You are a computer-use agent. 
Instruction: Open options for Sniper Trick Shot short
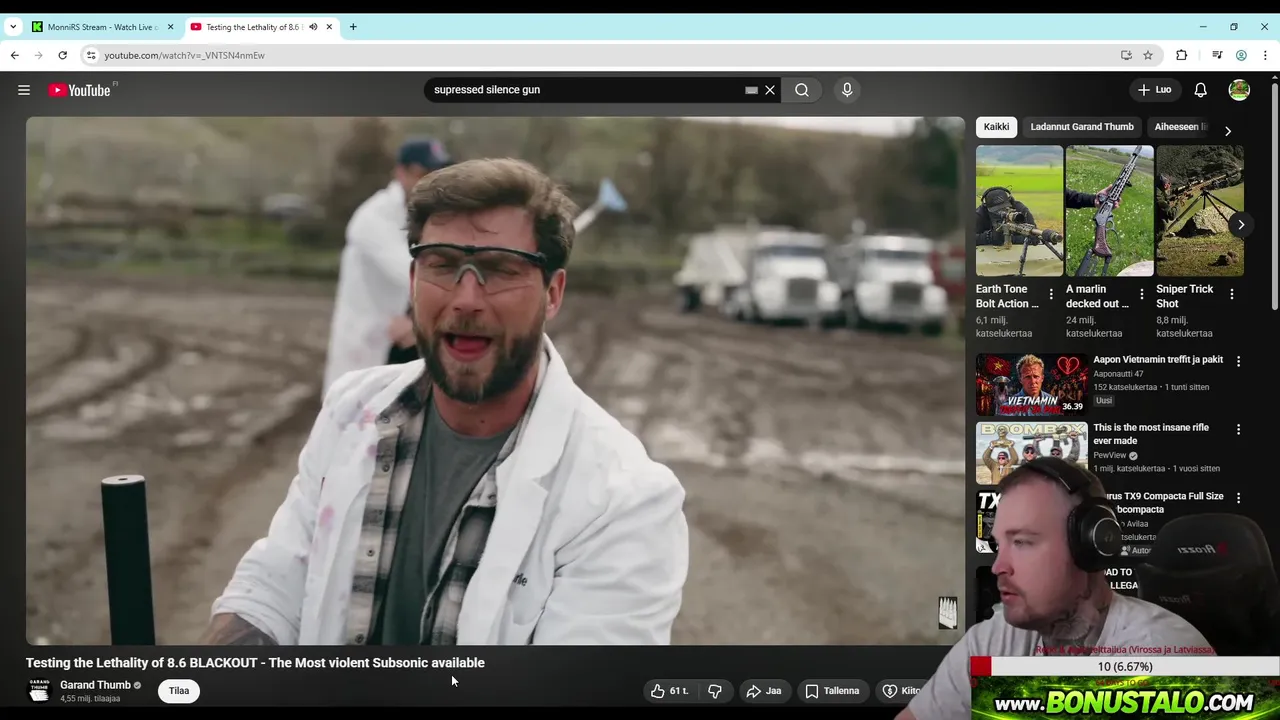[1232, 294]
